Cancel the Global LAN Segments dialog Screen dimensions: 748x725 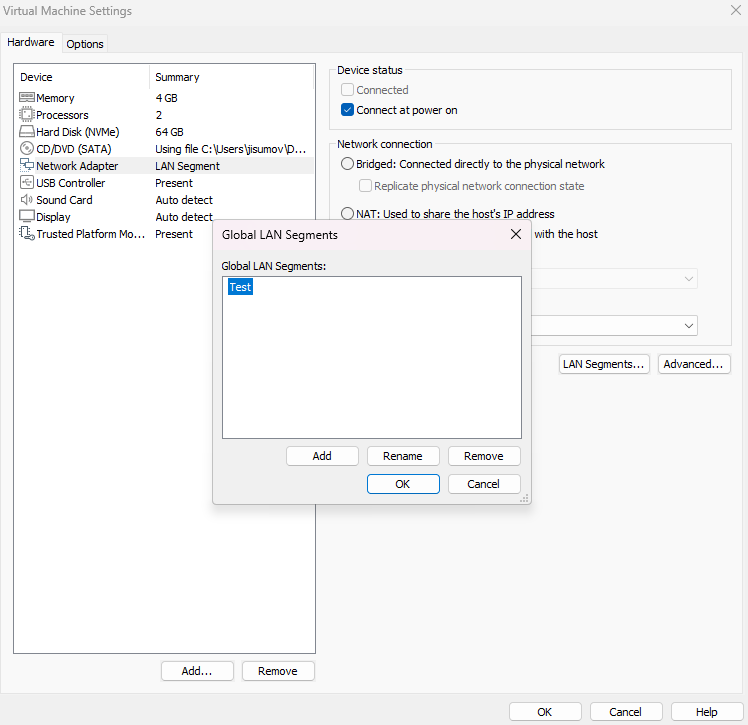click(484, 484)
